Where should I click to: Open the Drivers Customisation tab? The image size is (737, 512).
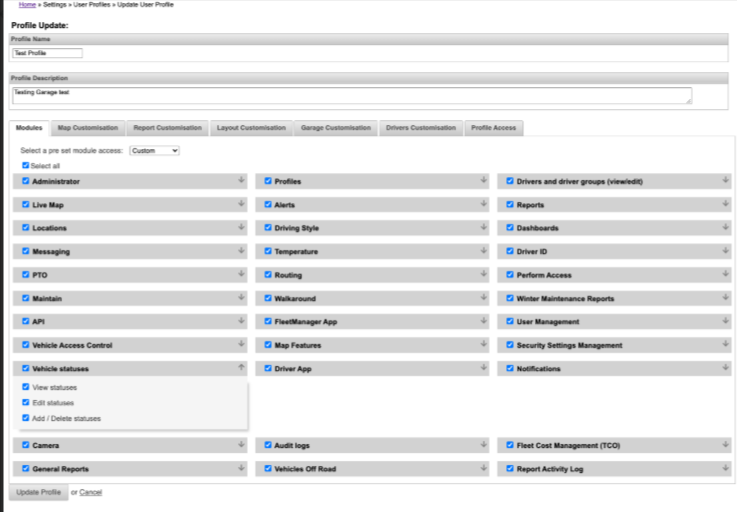coord(421,128)
